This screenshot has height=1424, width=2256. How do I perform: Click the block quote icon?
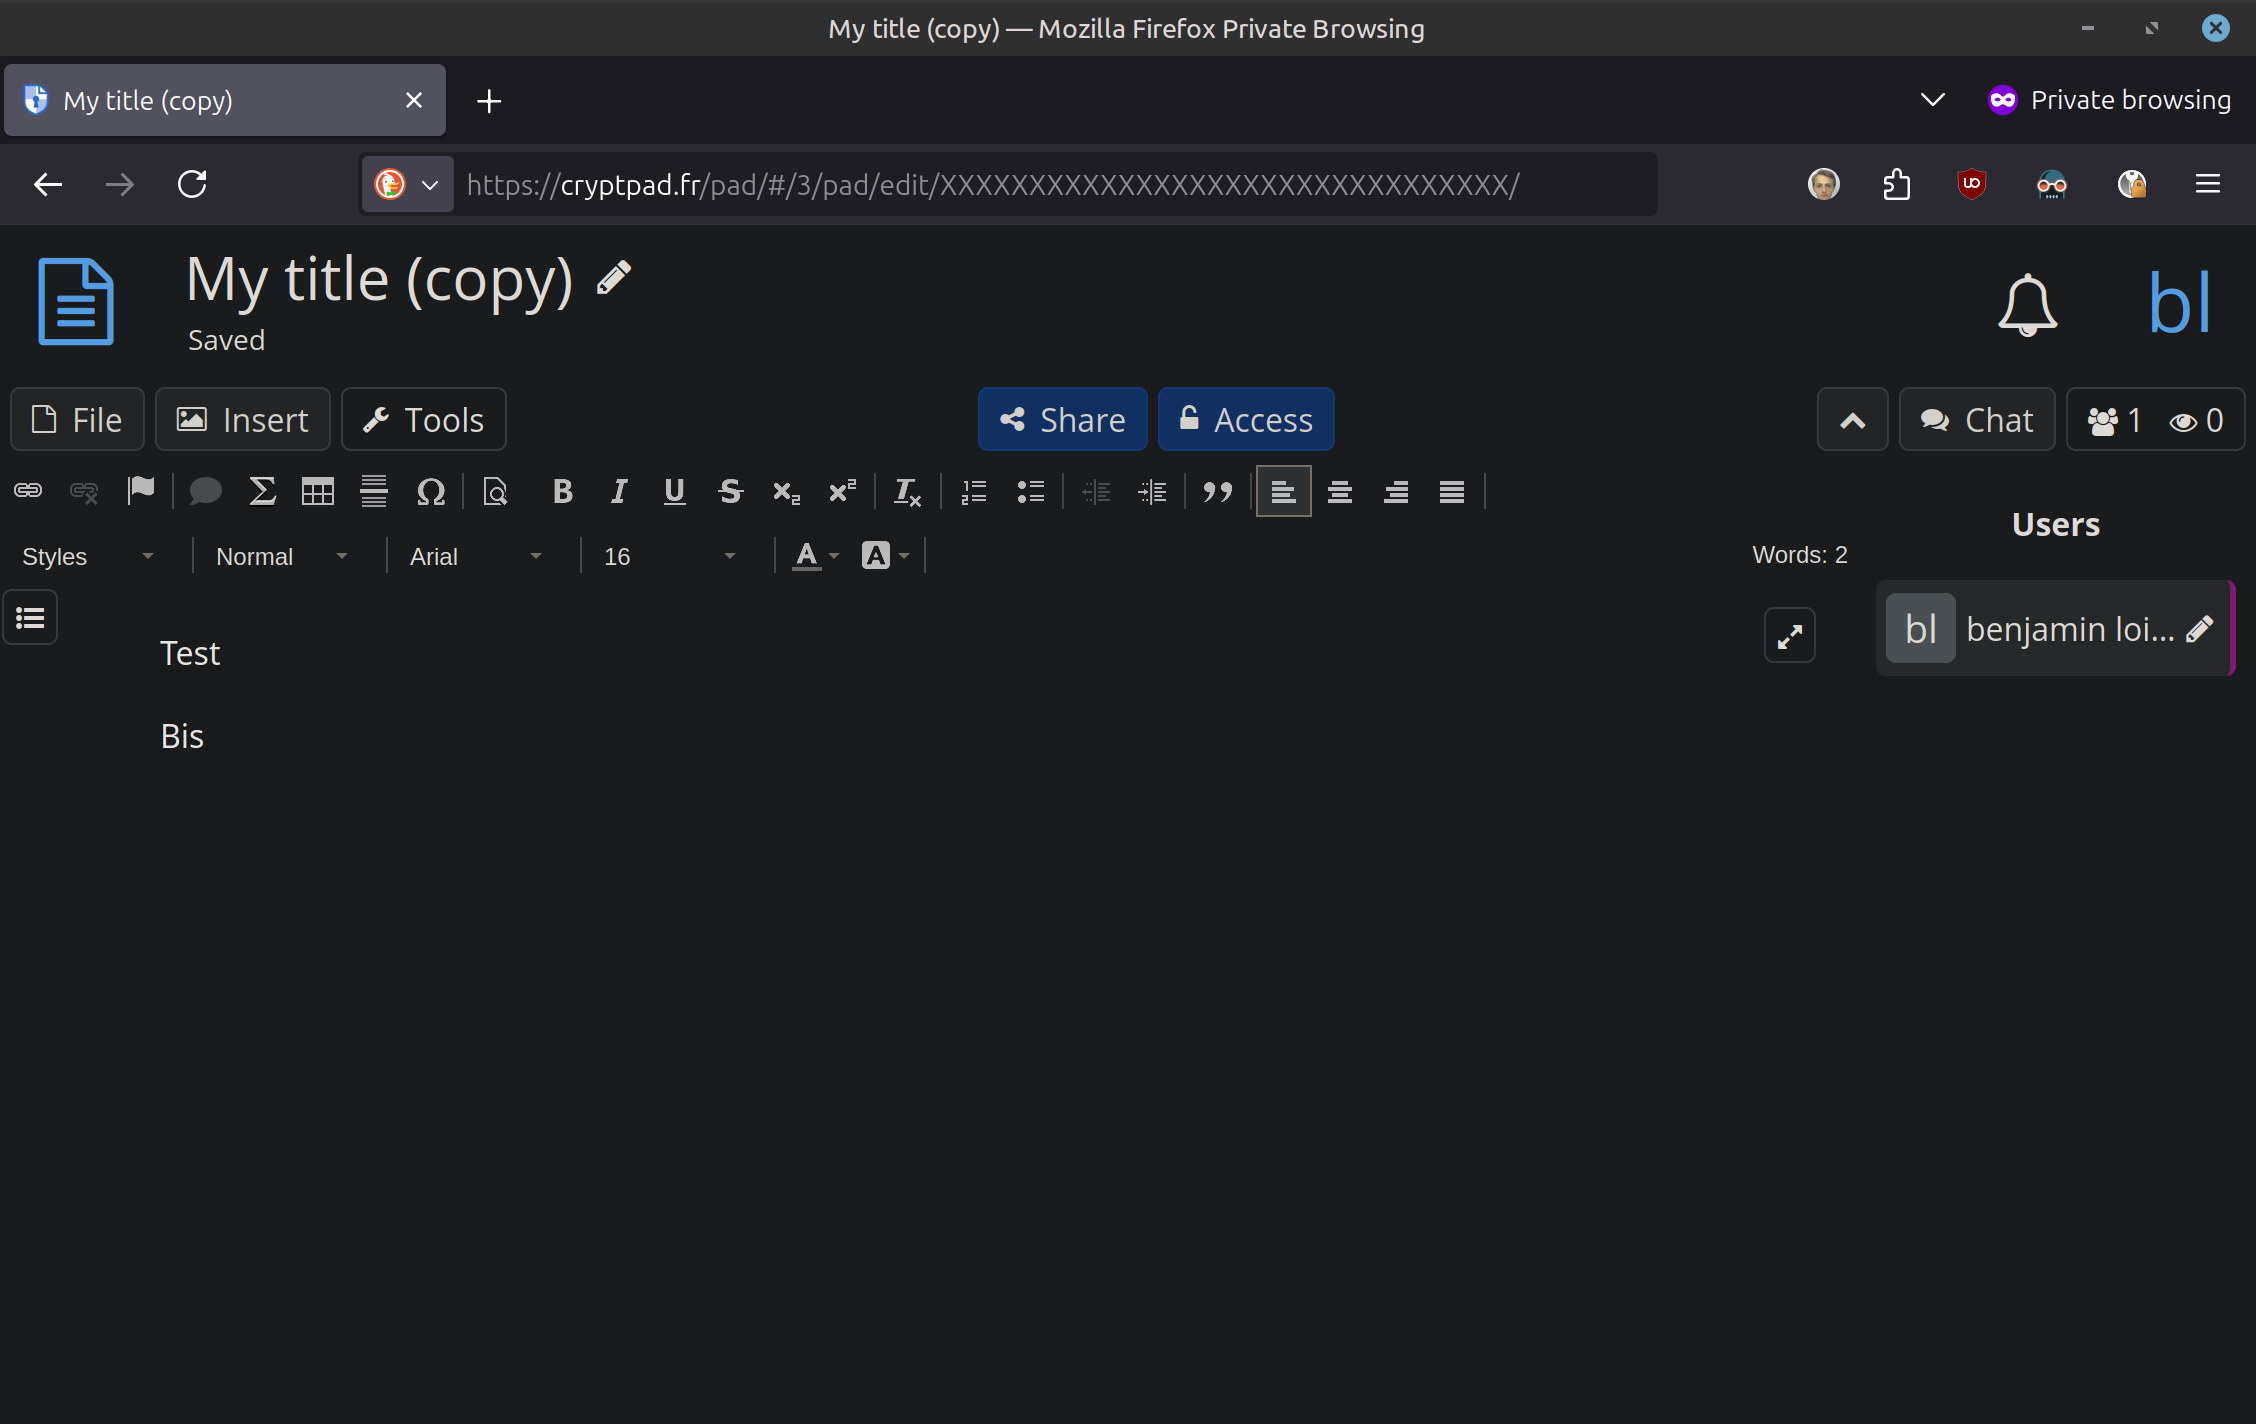tap(1217, 492)
